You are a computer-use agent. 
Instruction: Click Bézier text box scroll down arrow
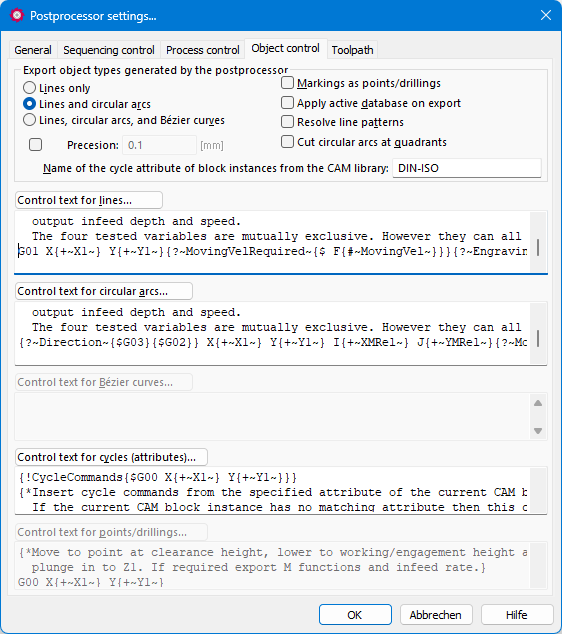pyautogui.click(x=538, y=431)
